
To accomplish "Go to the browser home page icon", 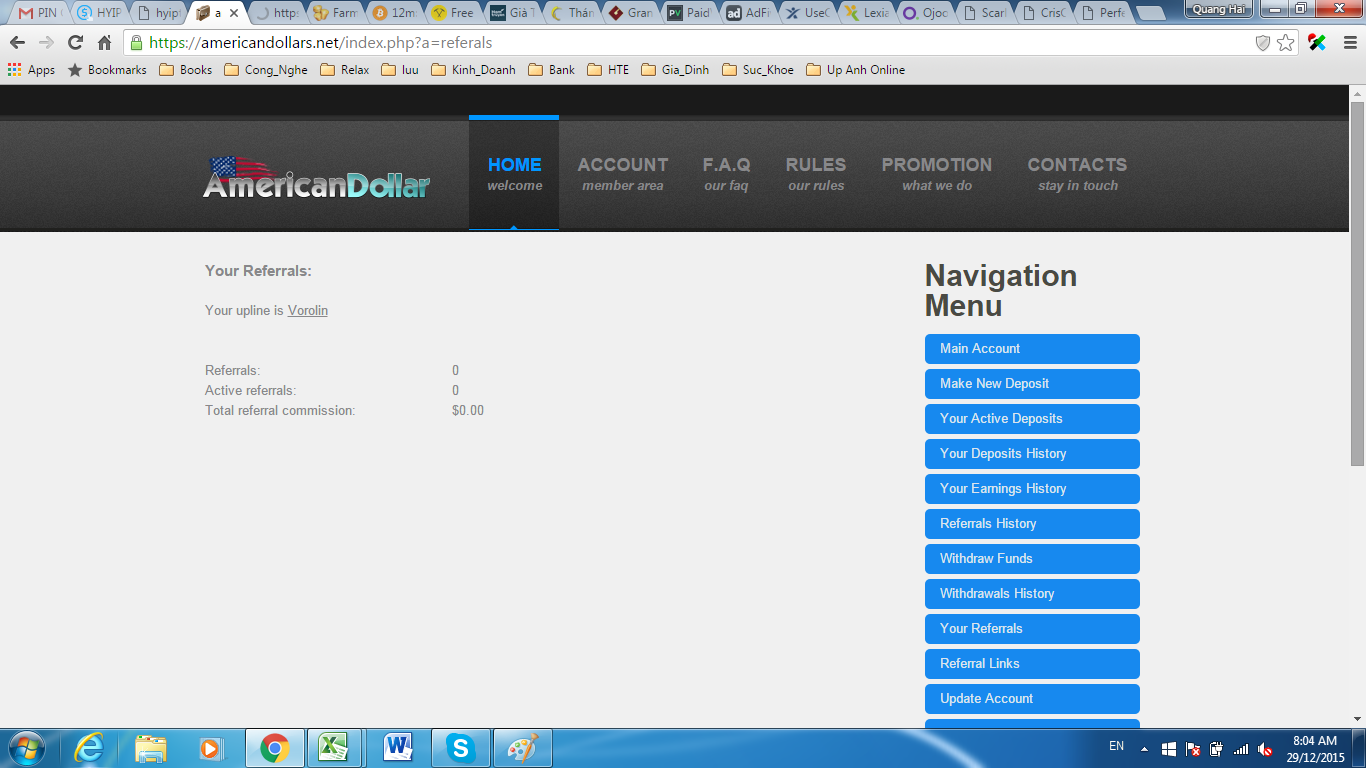I will pyautogui.click(x=104, y=43).
